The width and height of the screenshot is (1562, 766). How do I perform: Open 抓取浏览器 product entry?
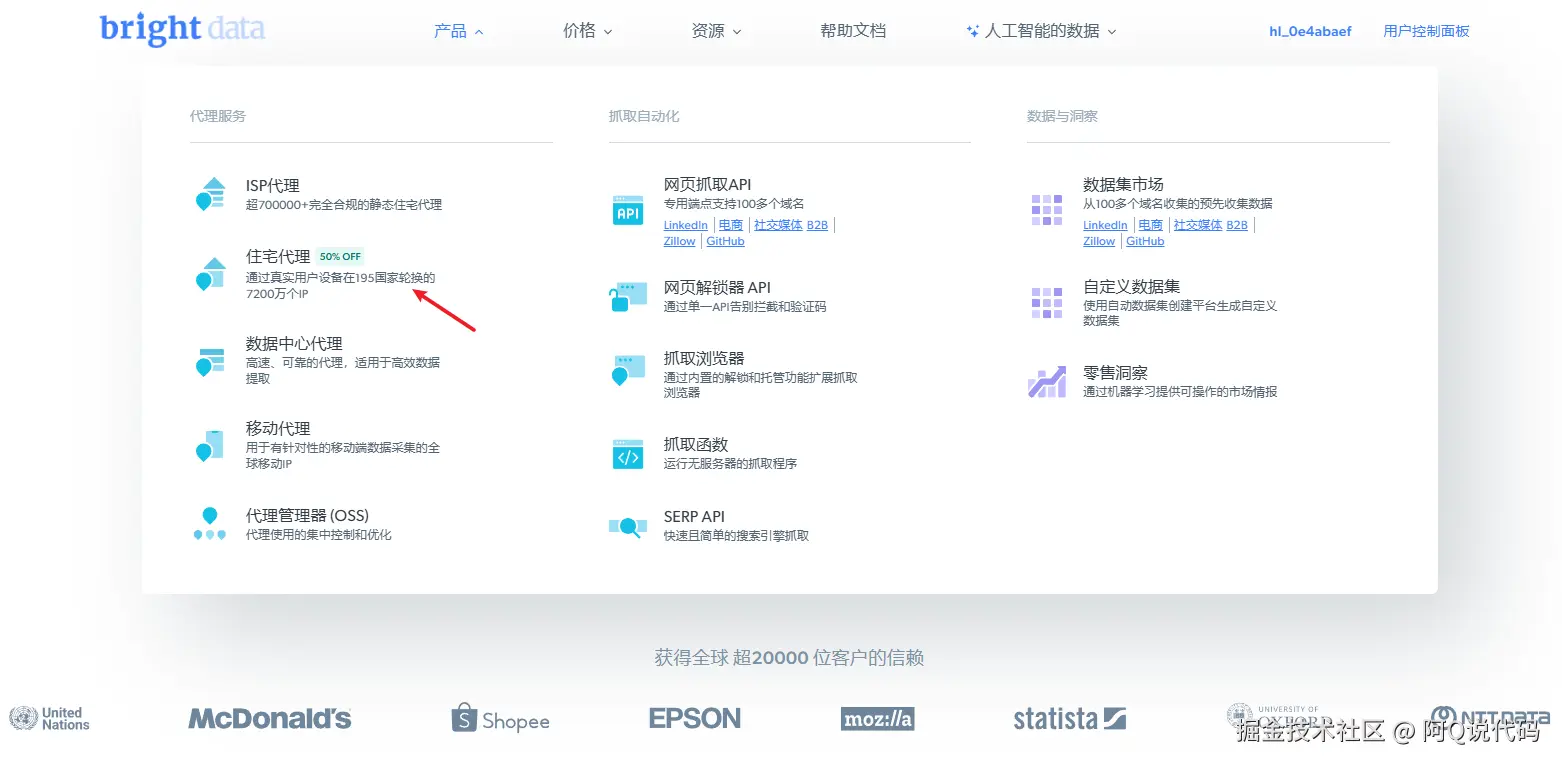pyautogui.click(x=735, y=374)
